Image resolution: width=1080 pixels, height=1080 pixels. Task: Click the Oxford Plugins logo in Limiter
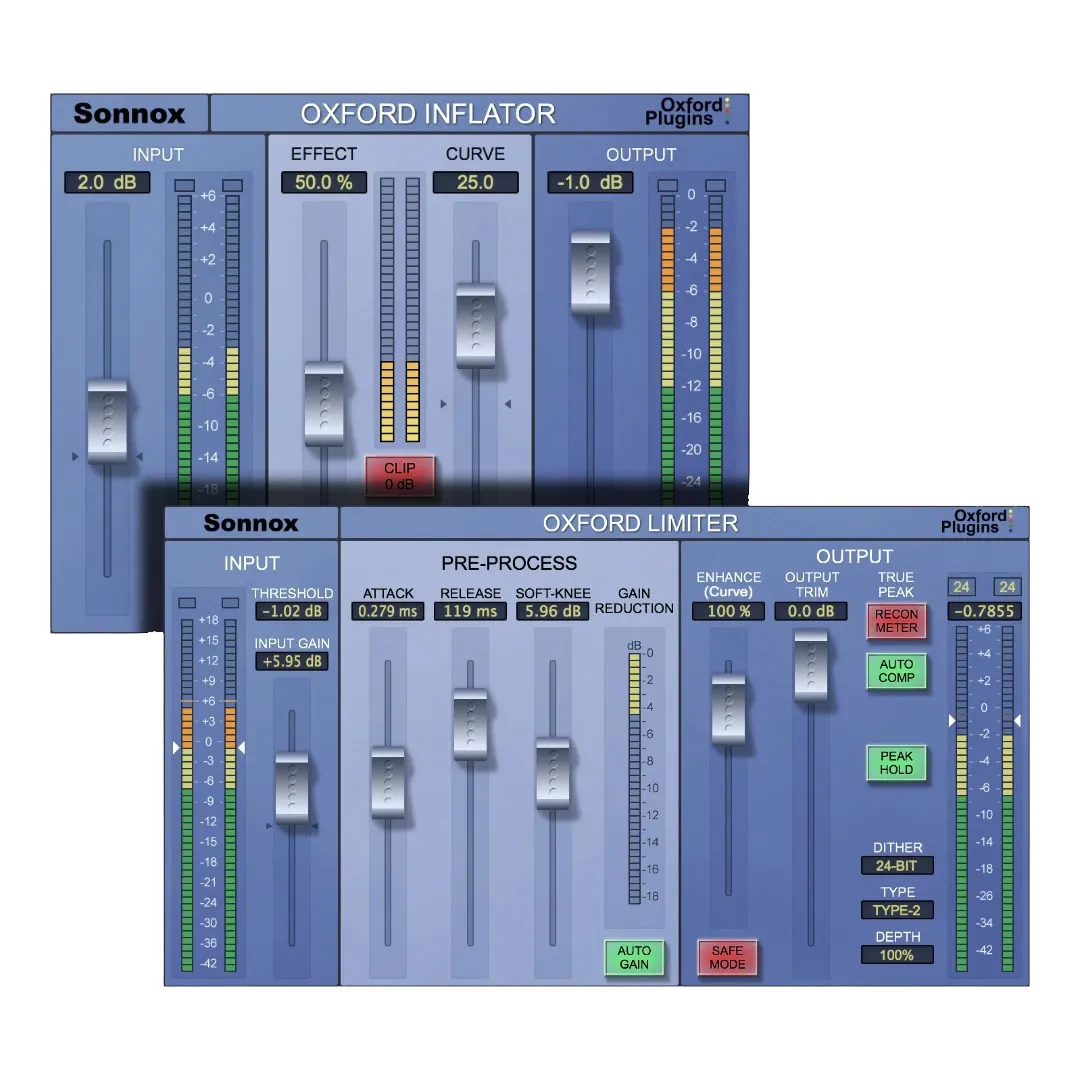point(976,521)
